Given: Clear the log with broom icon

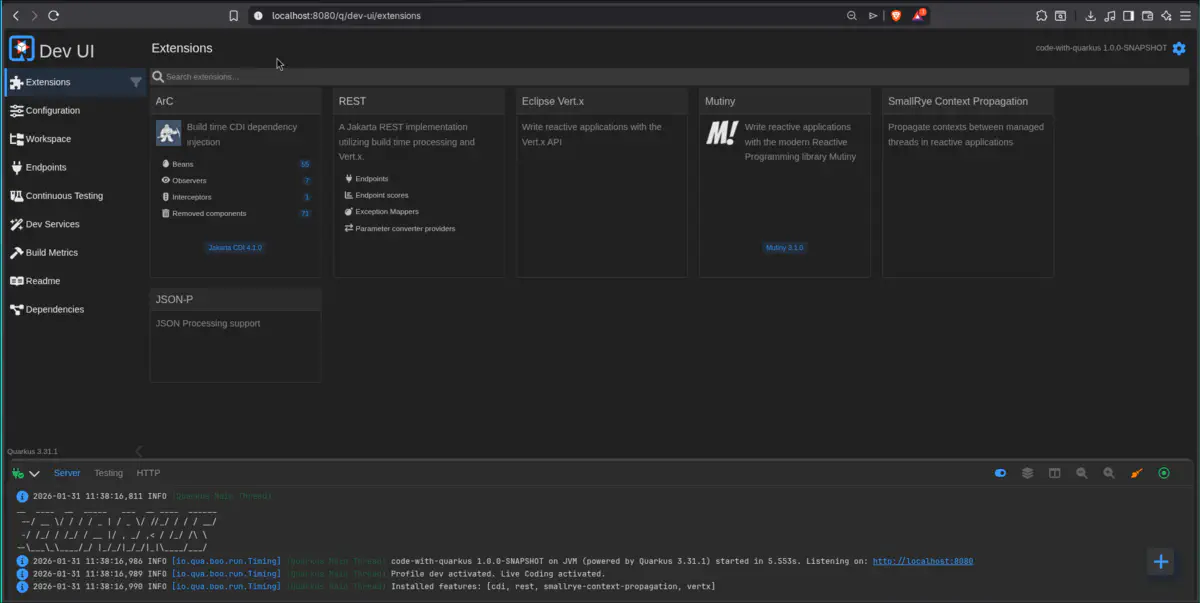Looking at the screenshot, I should click(x=1136, y=473).
